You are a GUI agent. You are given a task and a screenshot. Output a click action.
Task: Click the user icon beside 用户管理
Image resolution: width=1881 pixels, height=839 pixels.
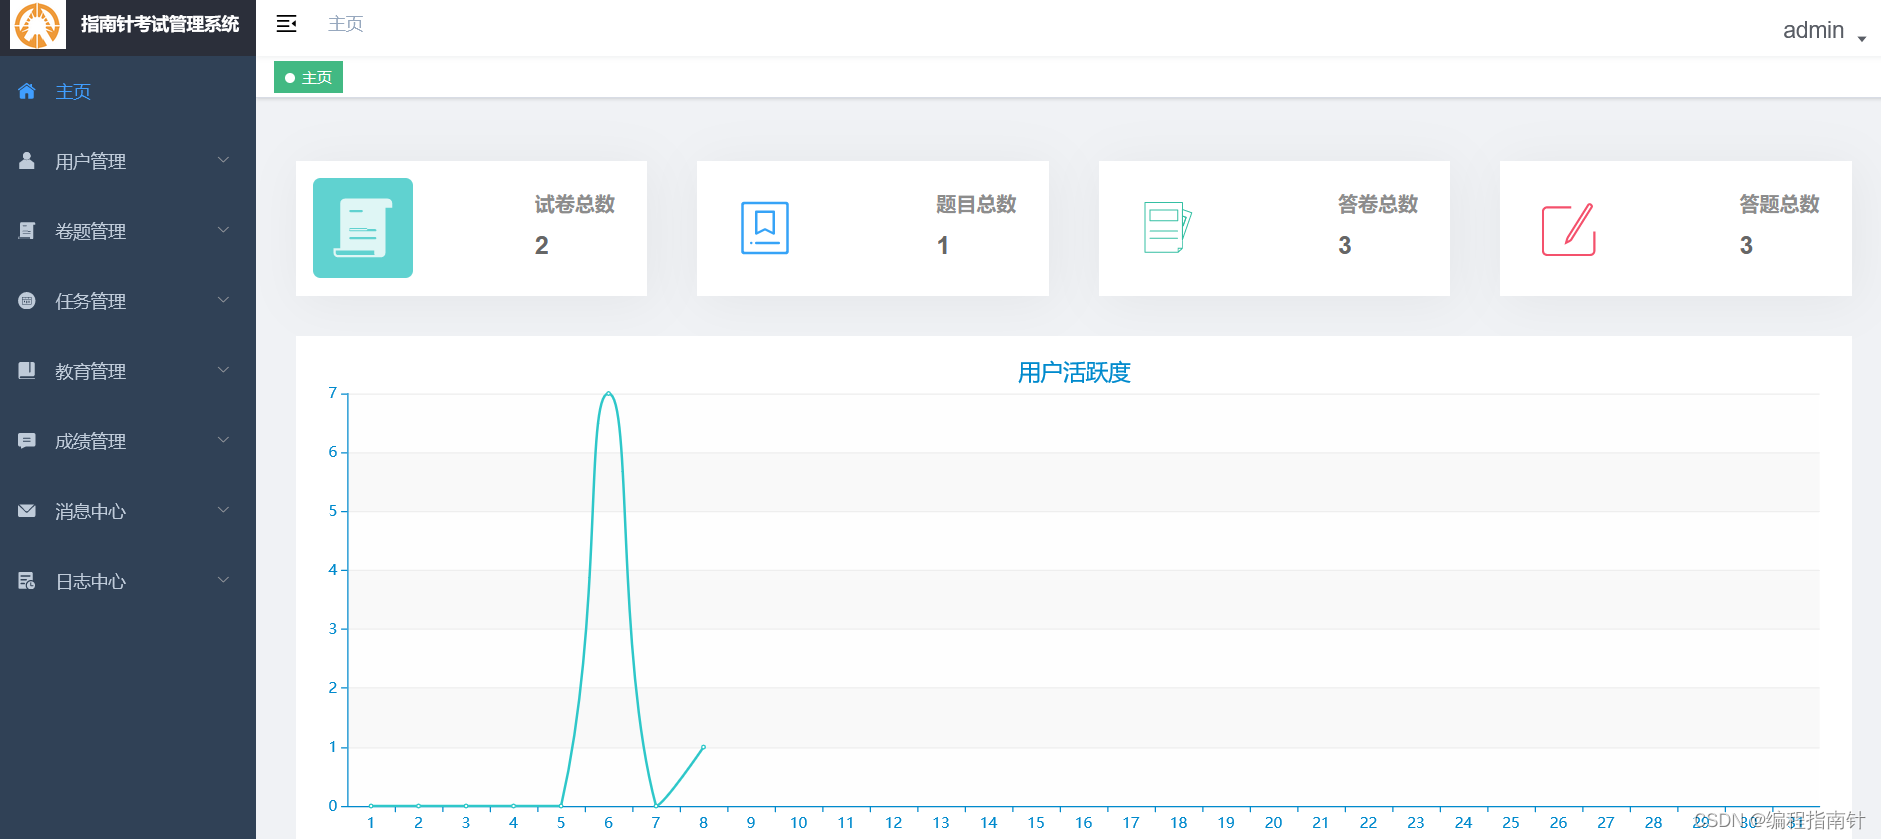[27, 161]
